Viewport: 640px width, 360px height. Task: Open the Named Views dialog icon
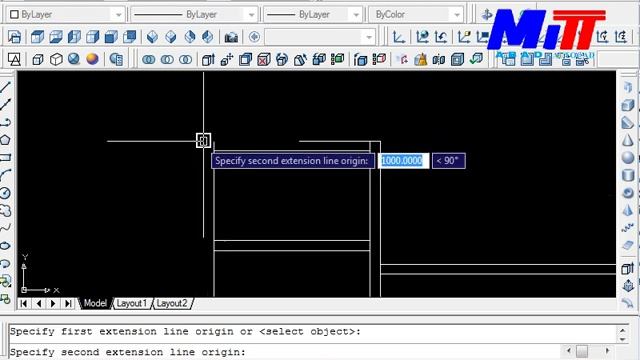click(x=14, y=37)
